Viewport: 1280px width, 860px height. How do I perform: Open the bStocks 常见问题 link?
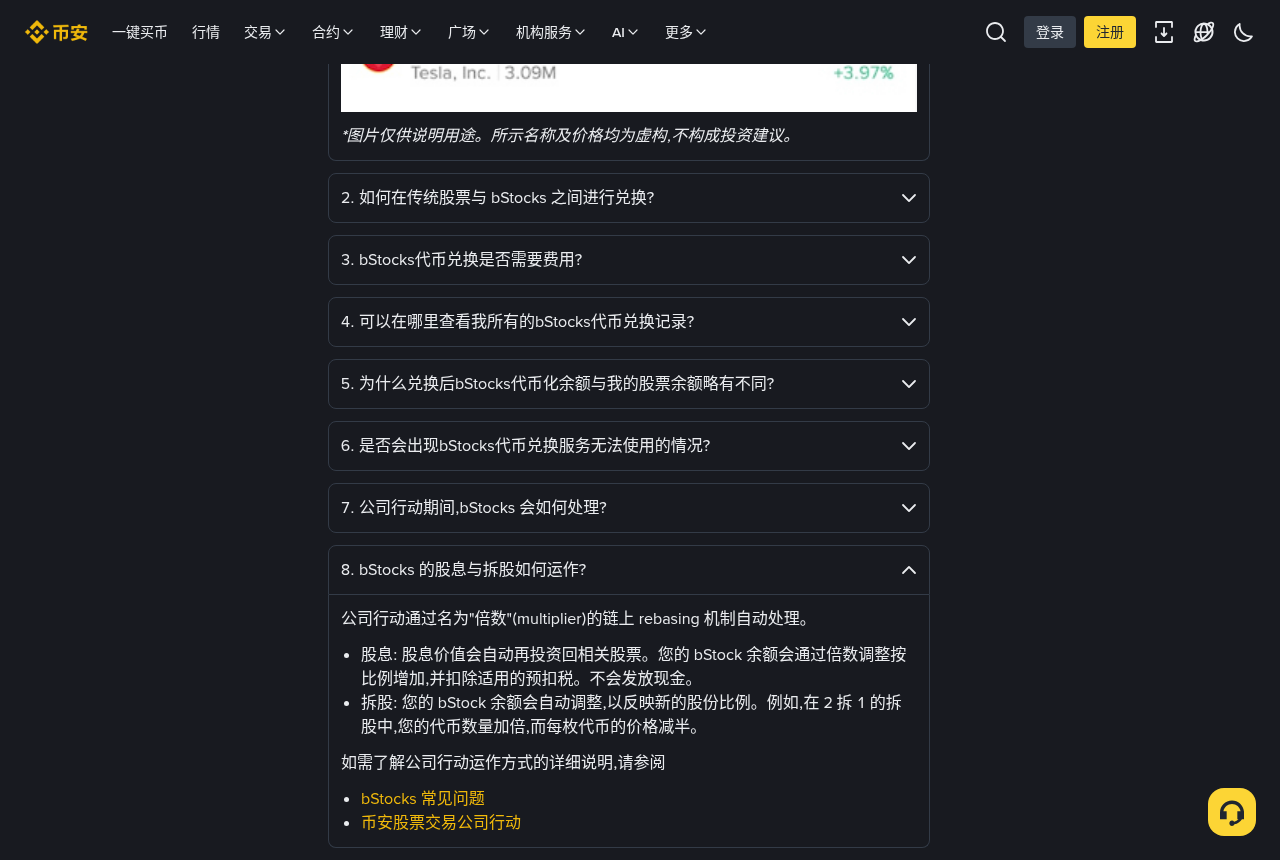423,798
